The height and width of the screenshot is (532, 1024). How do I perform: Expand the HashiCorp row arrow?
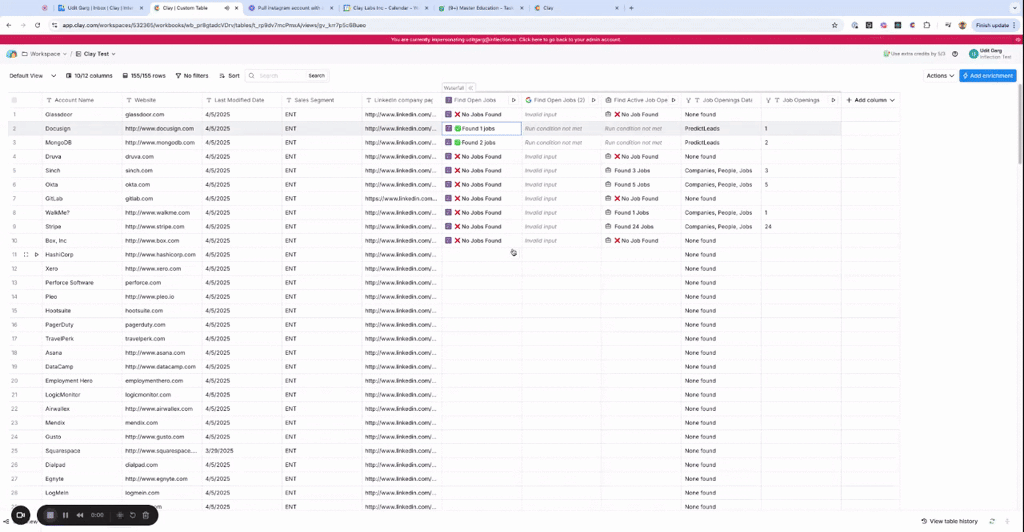tap(37, 255)
